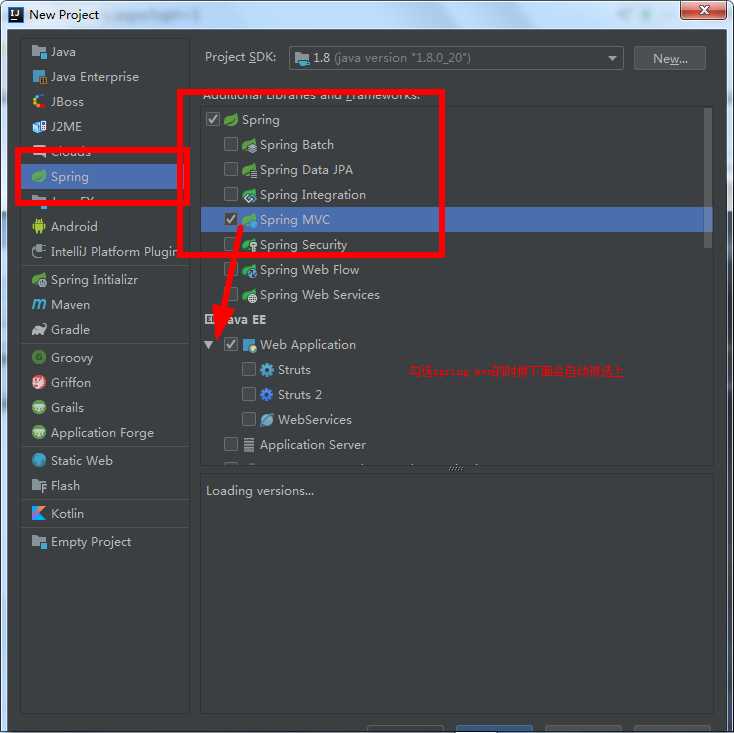Pick the JBoss icon in the sidebar
This screenshot has height=733, width=734.
coord(39,102)
